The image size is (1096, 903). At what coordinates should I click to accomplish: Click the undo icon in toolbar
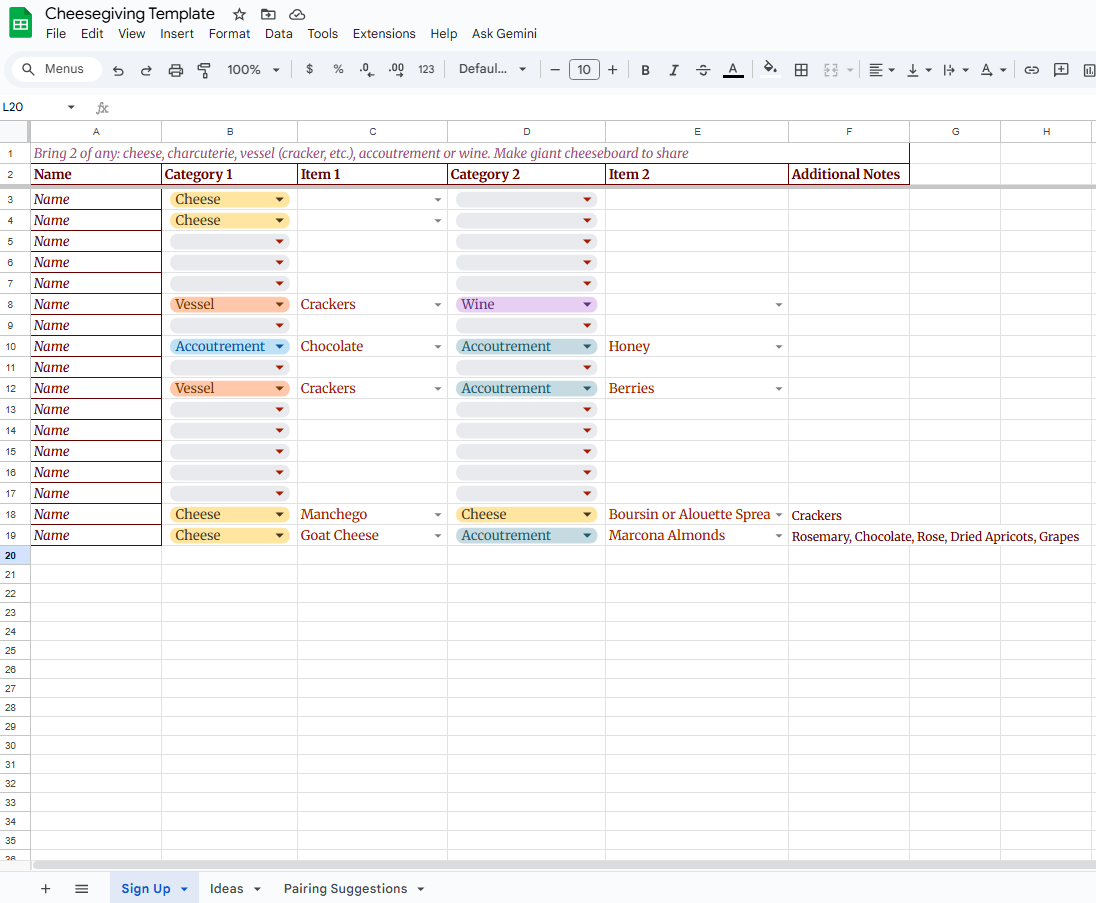pyautogui.click(x=118, y=70)
